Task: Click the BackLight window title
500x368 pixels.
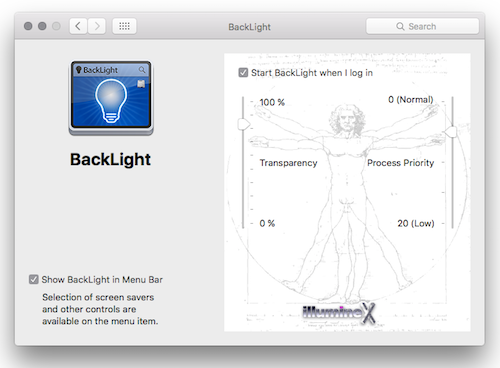Action: point(249,27)
